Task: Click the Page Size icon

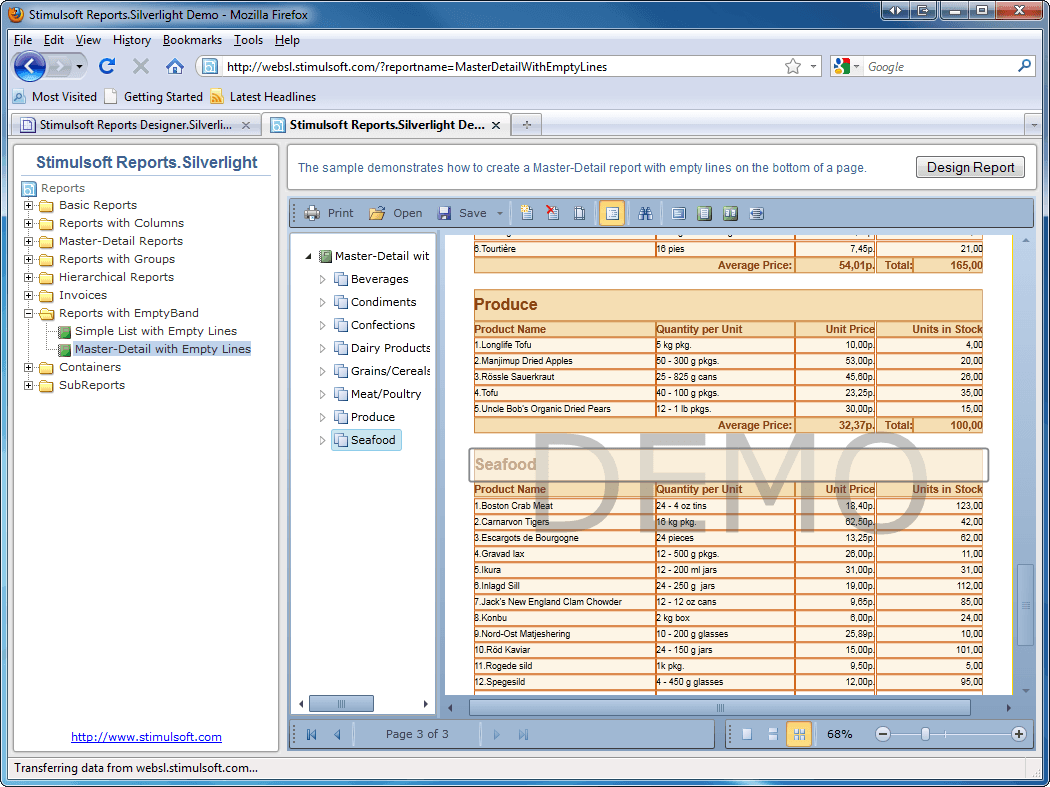Action: (580, 214)
